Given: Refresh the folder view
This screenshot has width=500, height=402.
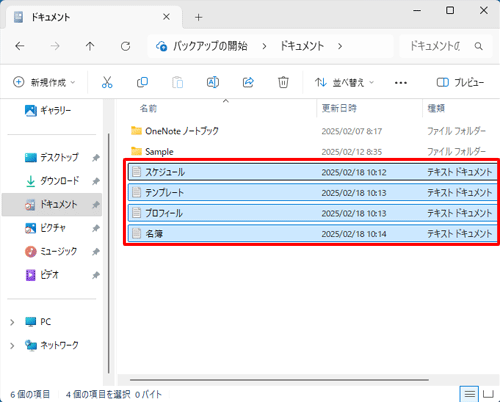Looking at the screenshot, I should pos(125,46).
